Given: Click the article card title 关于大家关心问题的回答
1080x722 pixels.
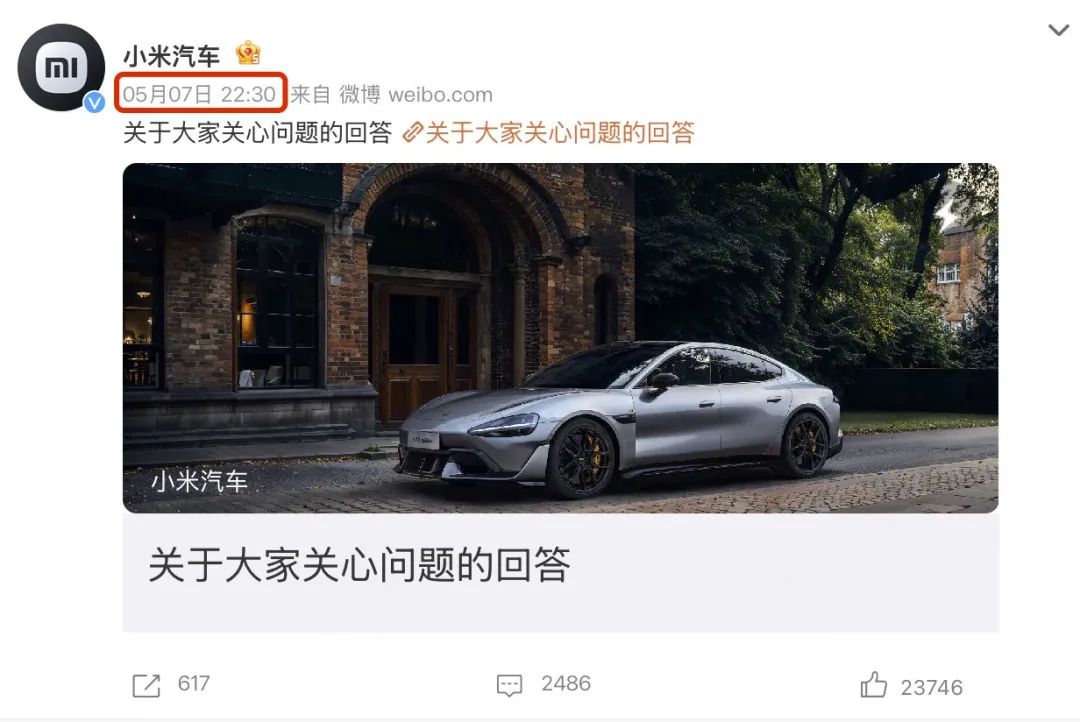Looking at the screenshot, I should 359,565.
